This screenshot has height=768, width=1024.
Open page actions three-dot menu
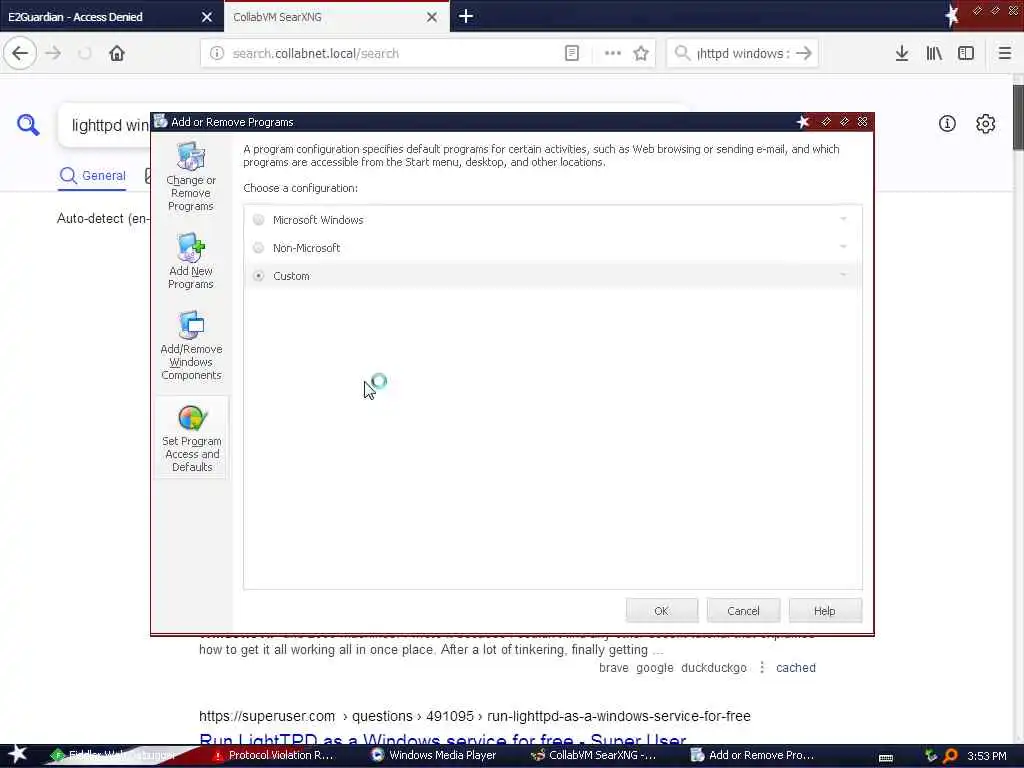613,54
